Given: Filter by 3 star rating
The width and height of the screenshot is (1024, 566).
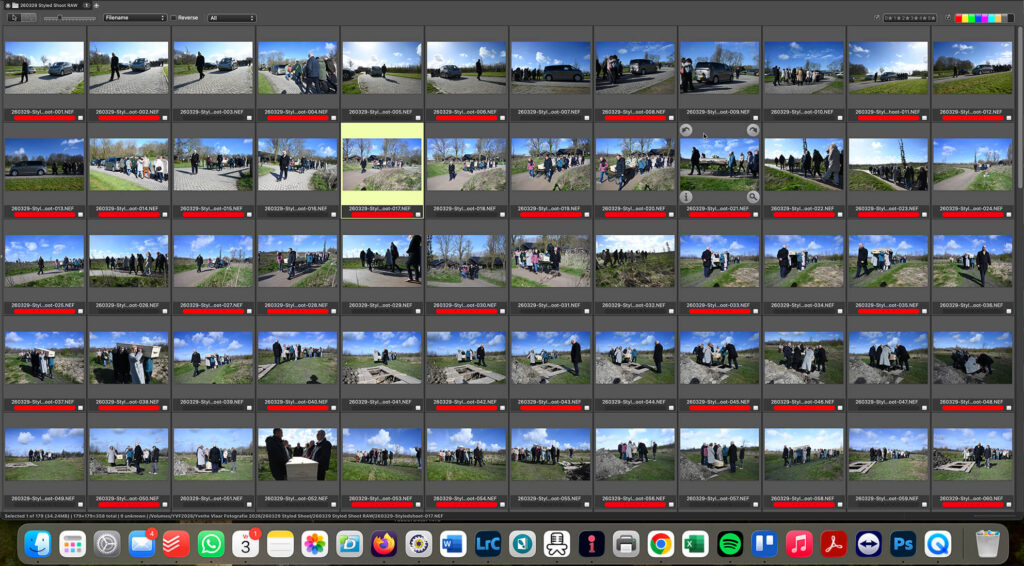Looking at the screenshot, I should click(914, 18).
